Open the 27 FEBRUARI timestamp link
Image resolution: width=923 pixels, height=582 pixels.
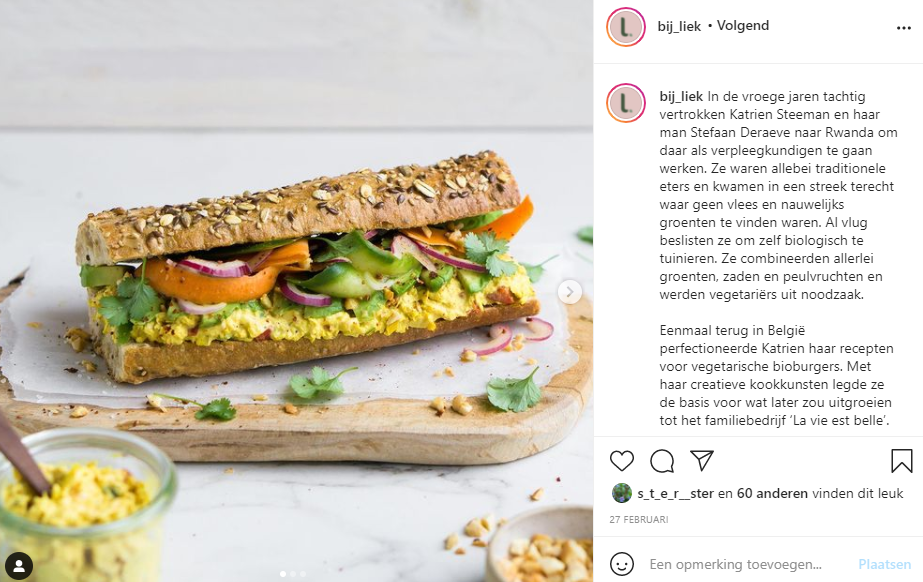point(639,520)
